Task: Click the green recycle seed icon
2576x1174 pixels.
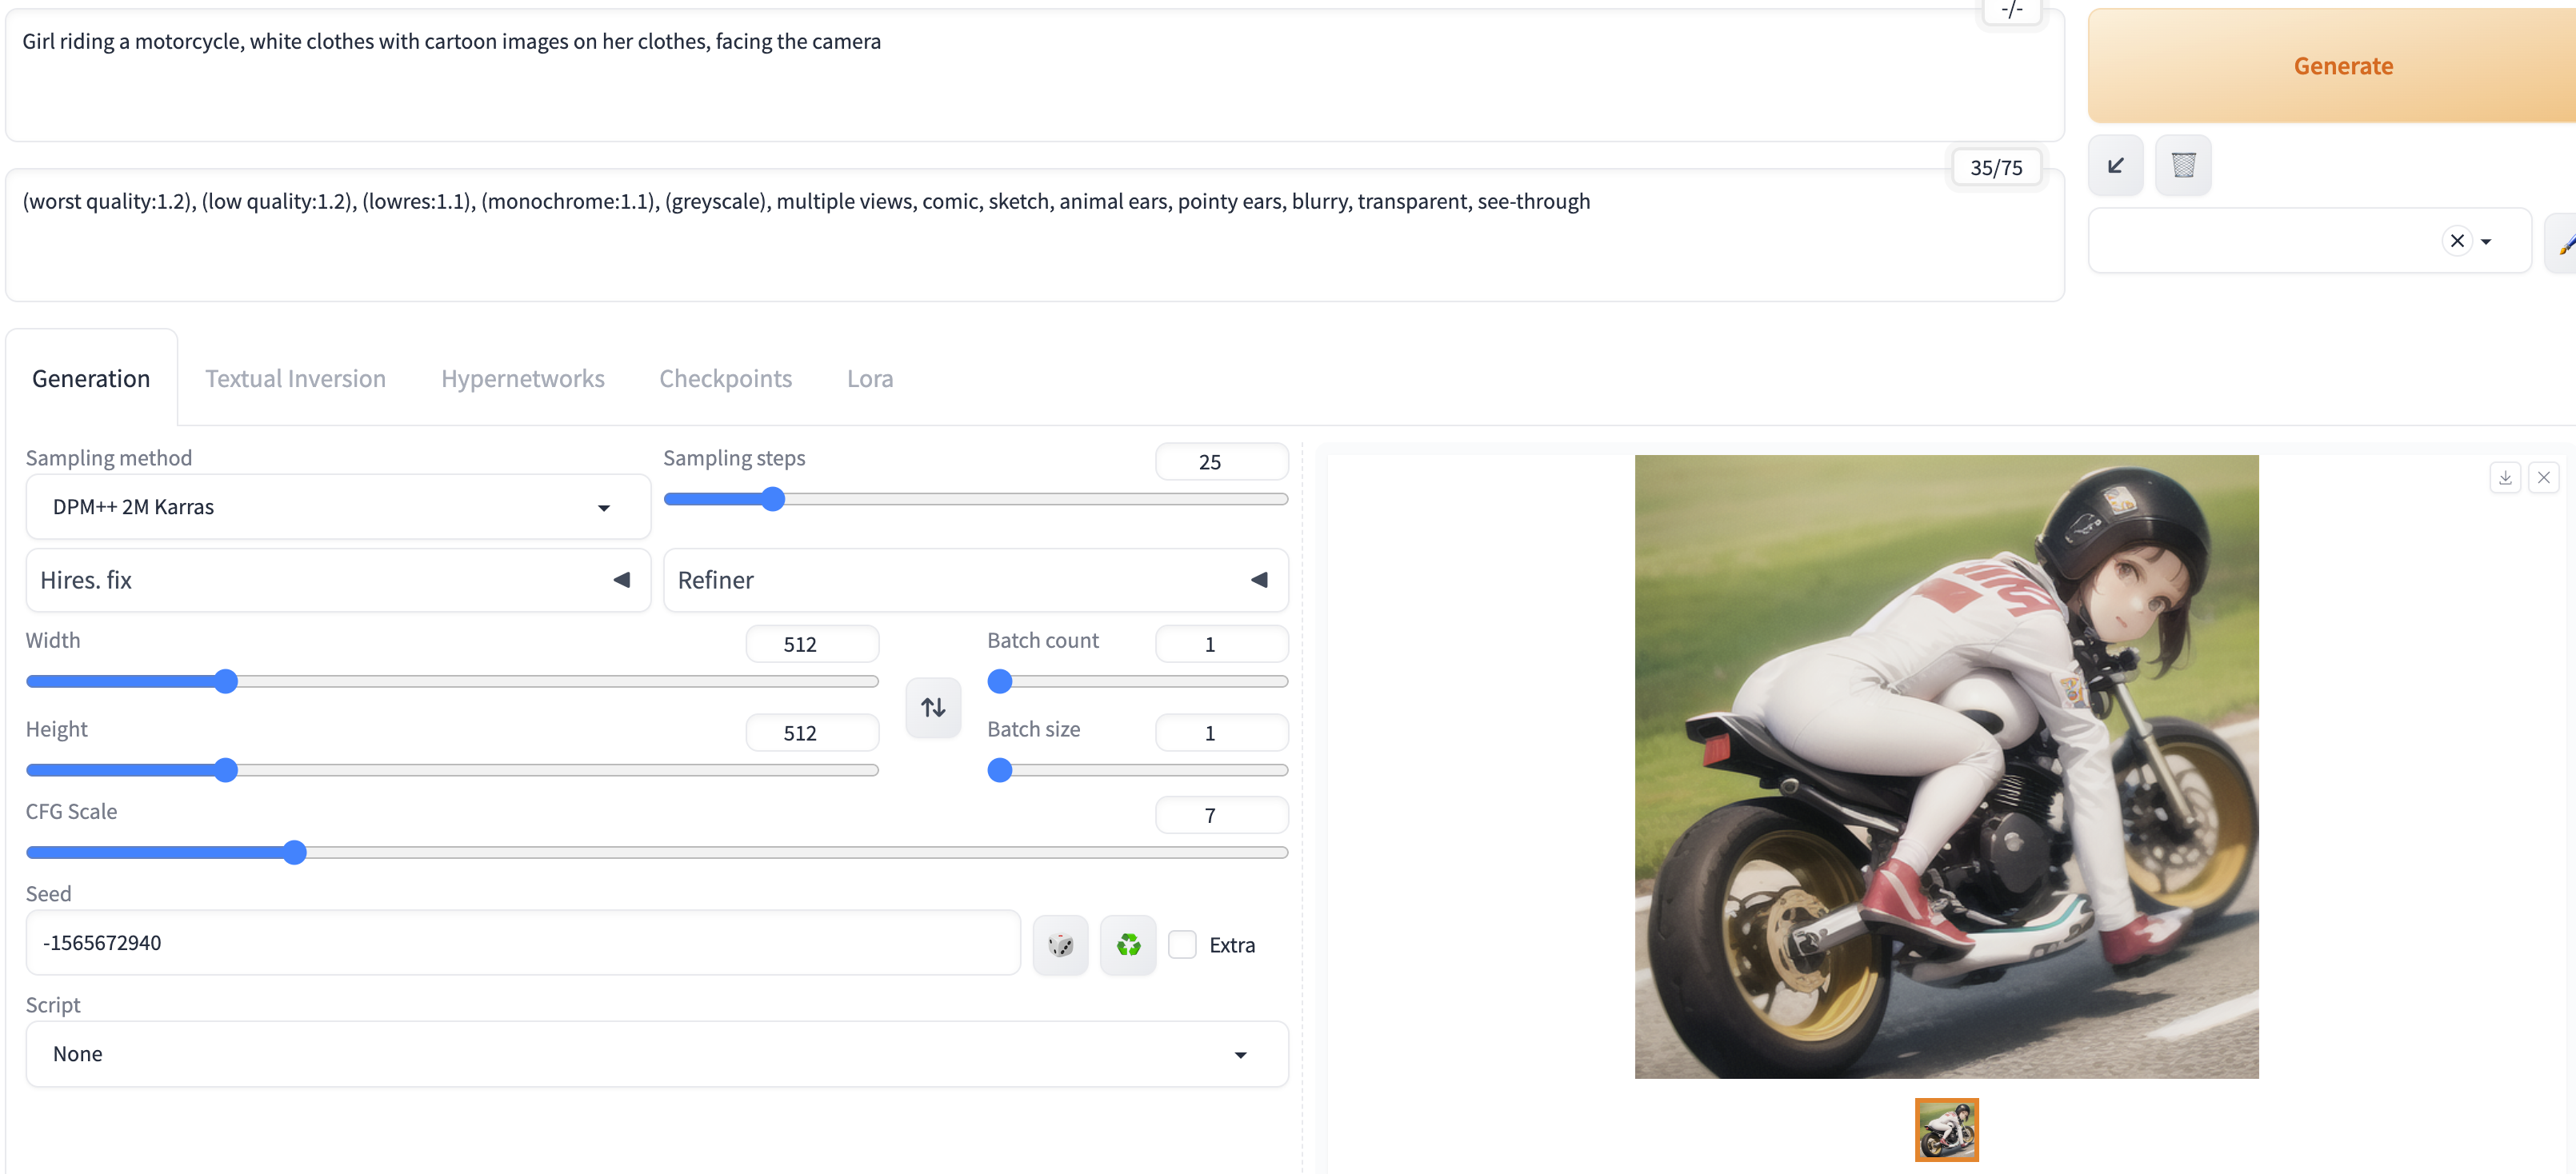Action: pyautogui.click(x=1128, y=944)
